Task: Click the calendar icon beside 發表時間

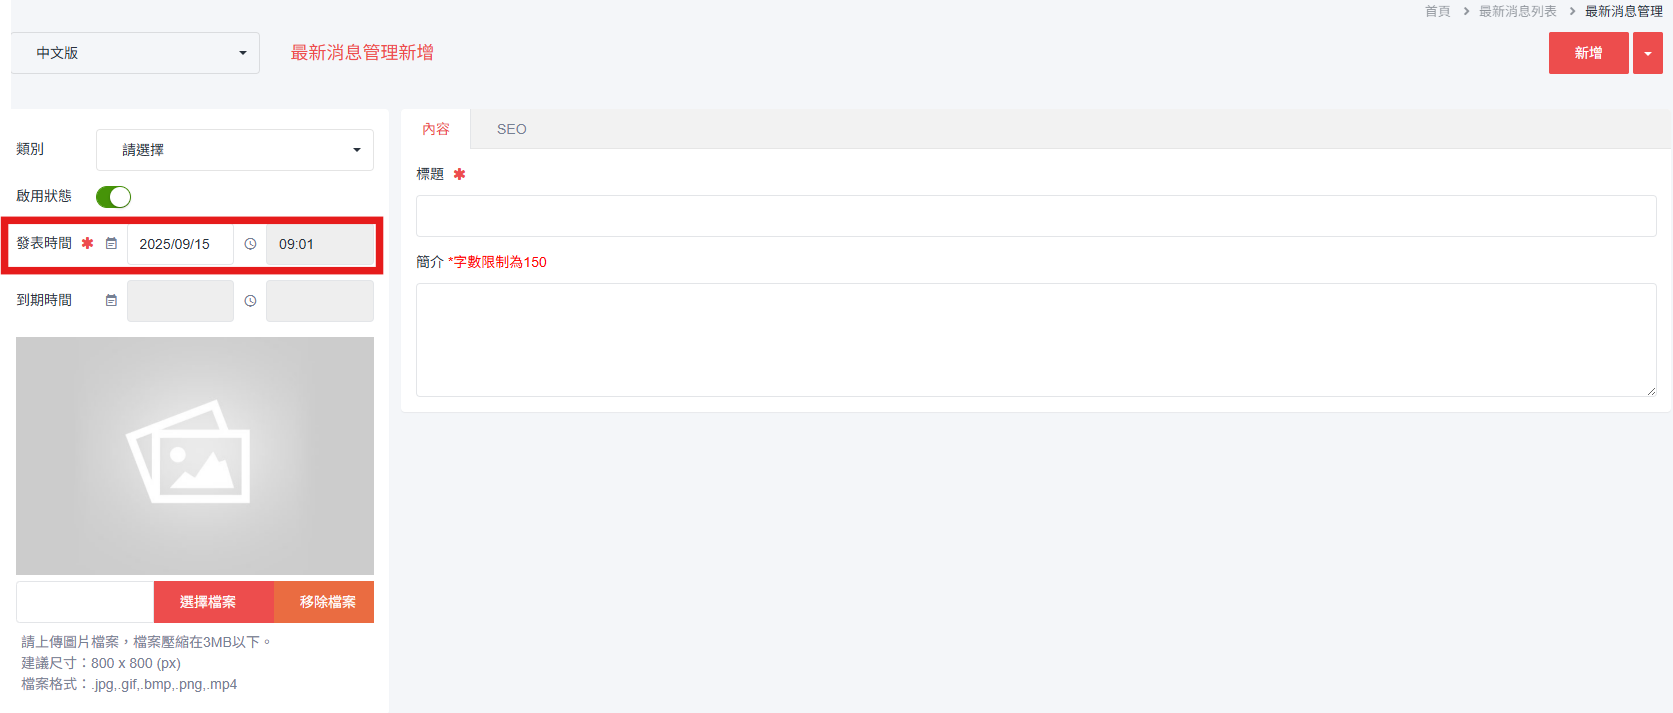Action: (x=111, y=244)
